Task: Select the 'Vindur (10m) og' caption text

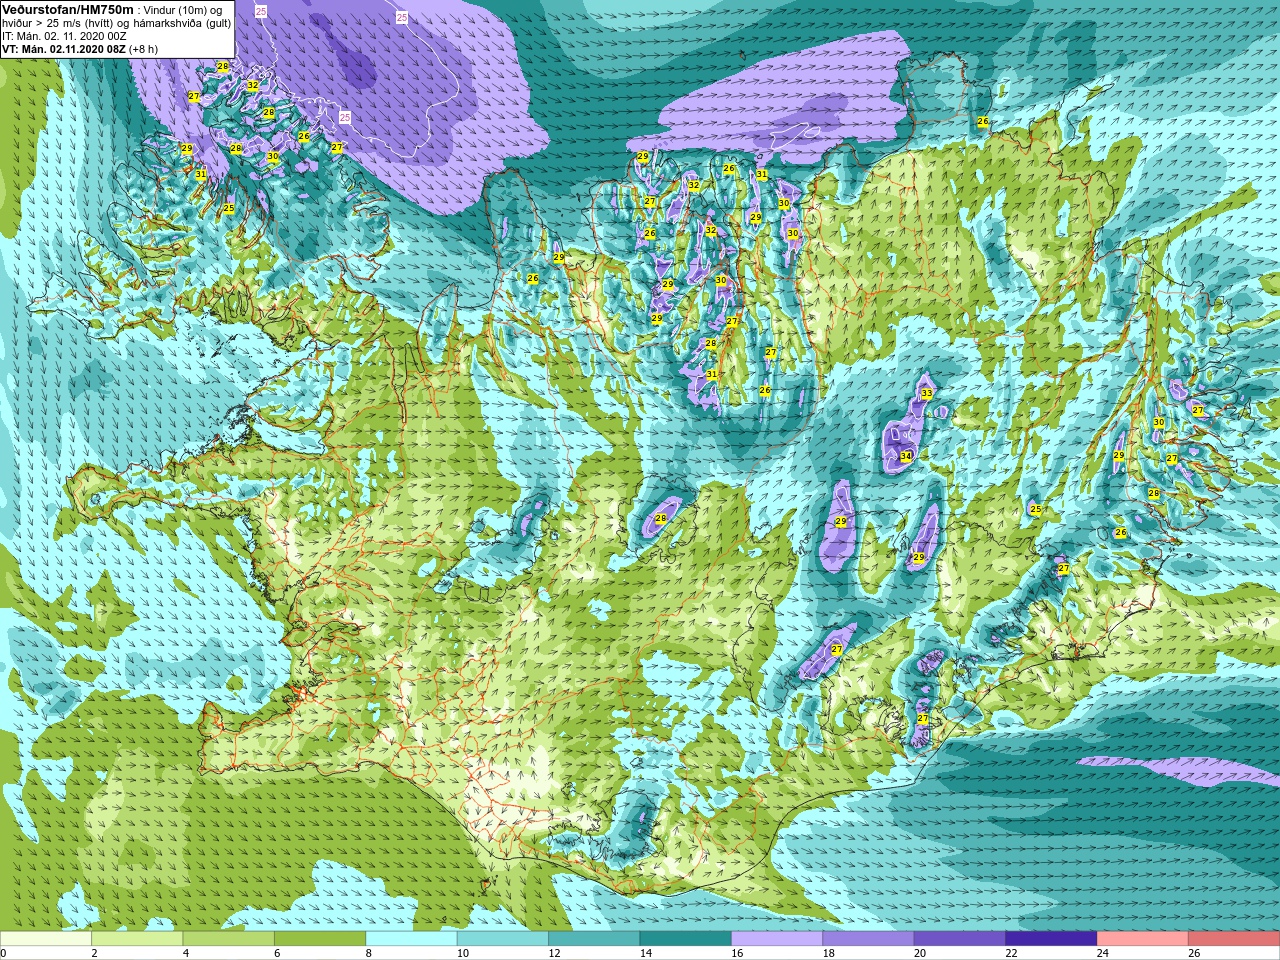Action: coord(183,10)
